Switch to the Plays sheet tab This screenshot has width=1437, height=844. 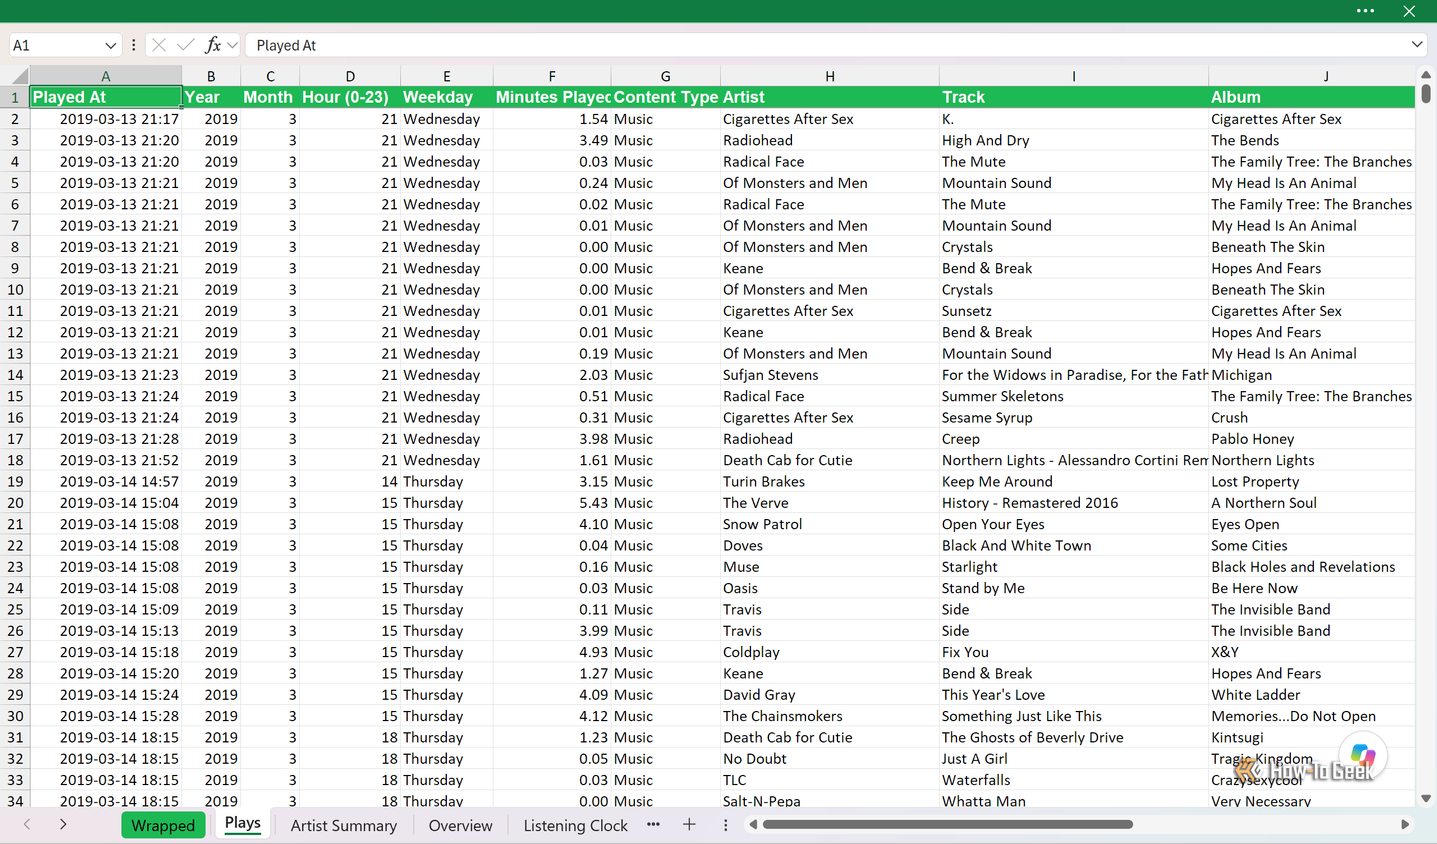click(242, 823)
